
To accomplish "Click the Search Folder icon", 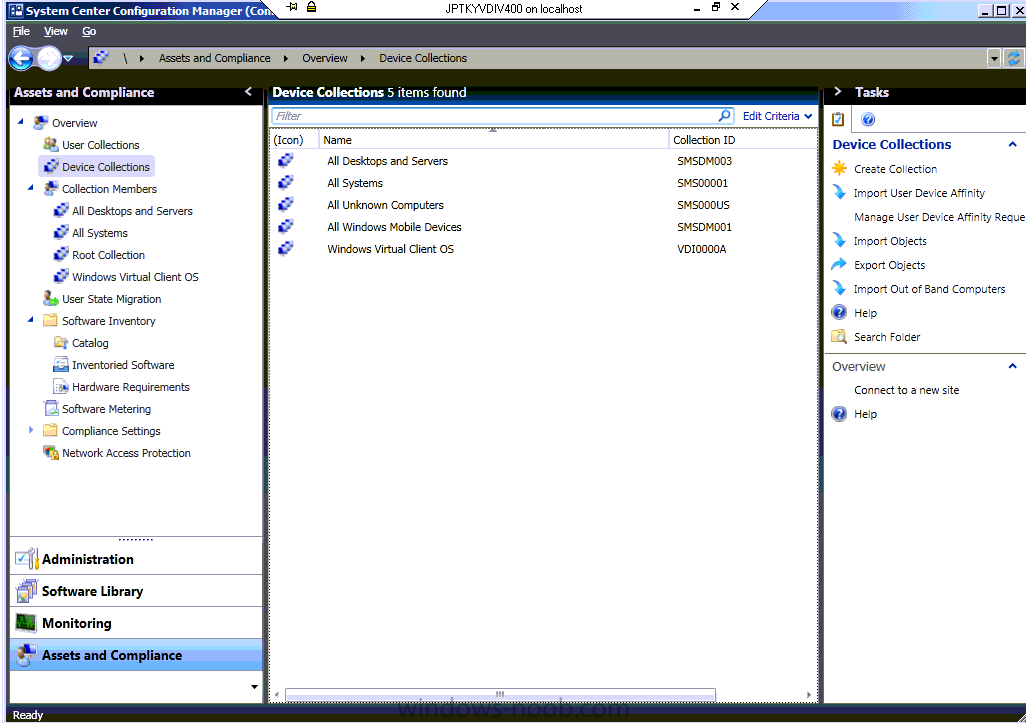I will (839, 337).
